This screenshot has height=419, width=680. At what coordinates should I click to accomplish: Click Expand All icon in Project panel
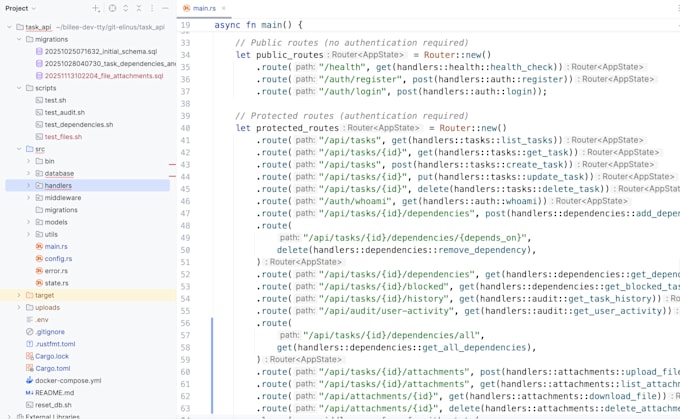[x=126, y=8]
